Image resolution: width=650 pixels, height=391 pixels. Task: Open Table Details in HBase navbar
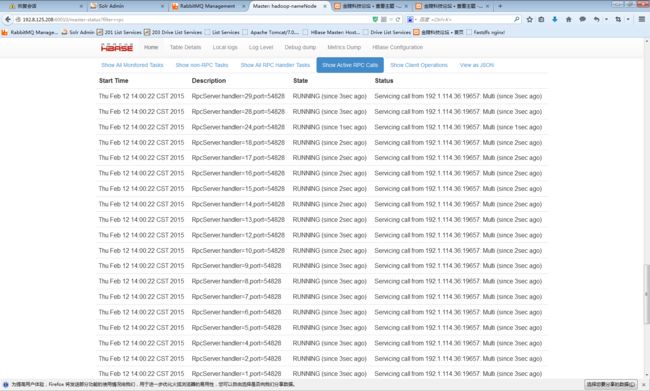(185, 47)
